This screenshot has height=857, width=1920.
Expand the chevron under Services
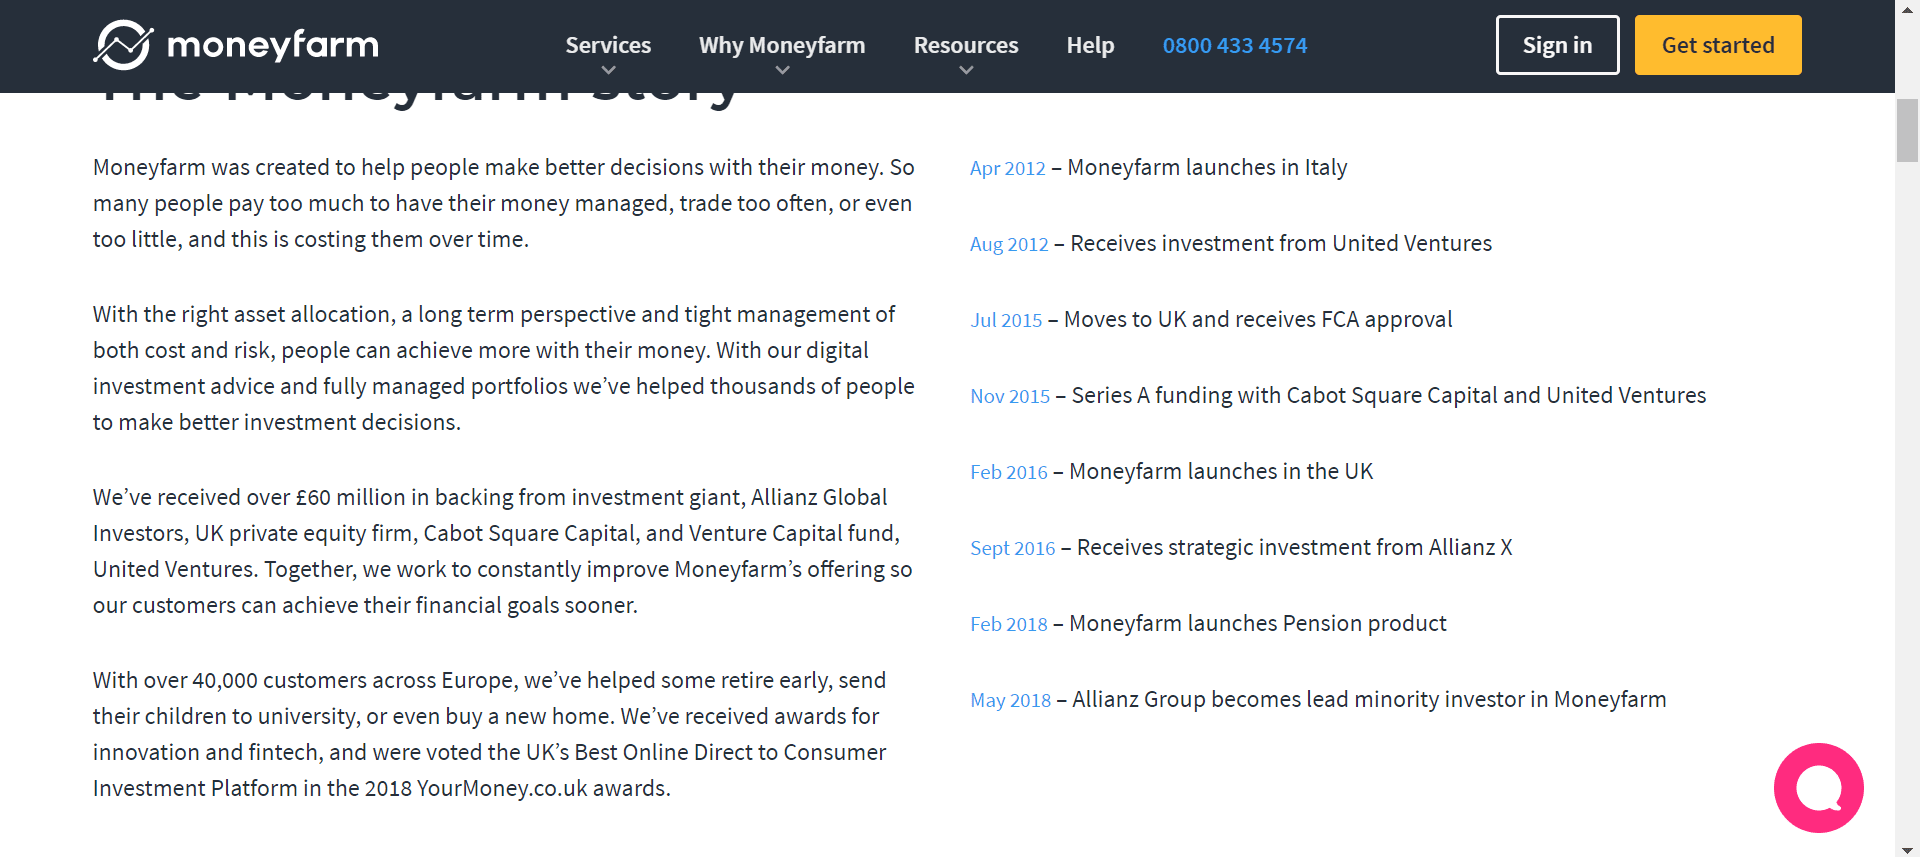tap(608, 70)
